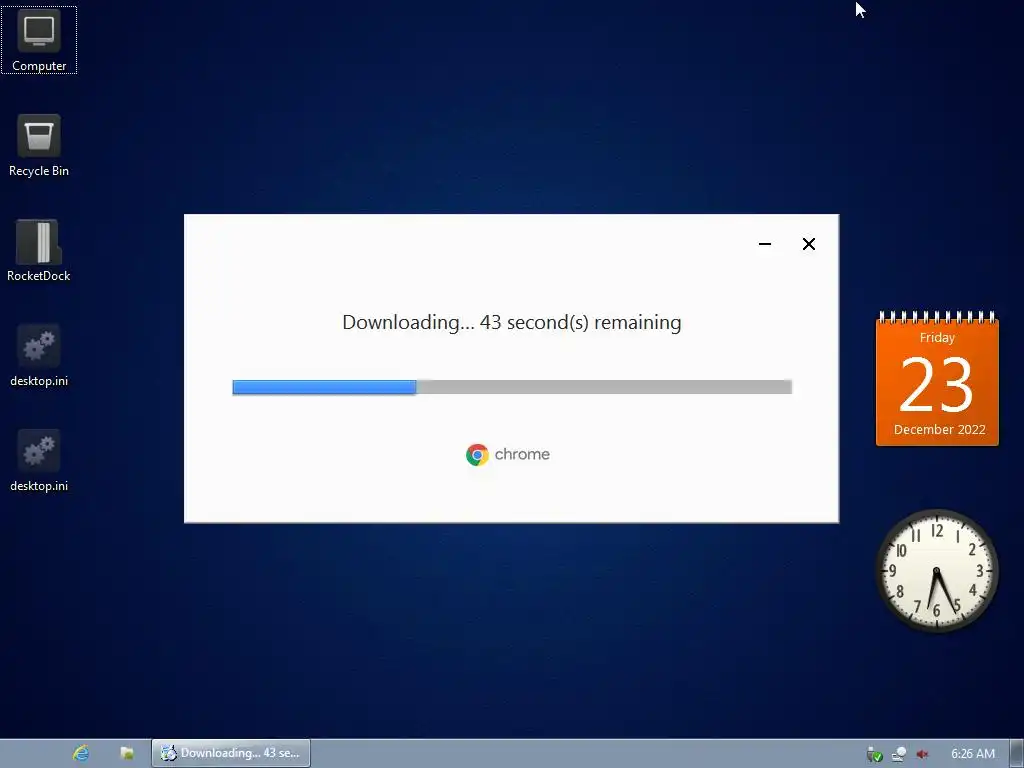Close the Chrome installer window
1024x768 pixels.
pos(808,244)
